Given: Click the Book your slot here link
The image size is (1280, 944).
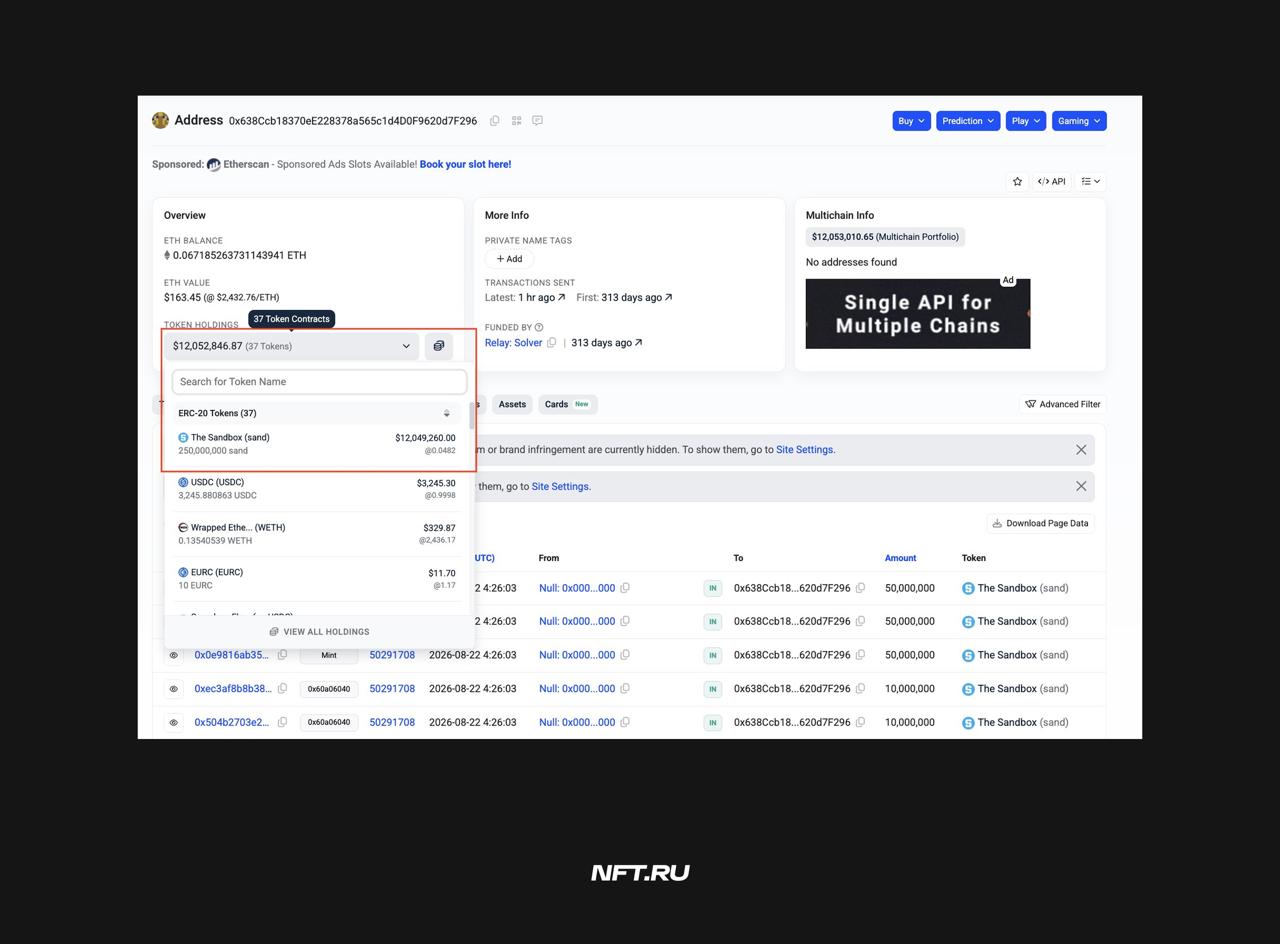Looking at the screenshot, I should [x=465, y=164].
